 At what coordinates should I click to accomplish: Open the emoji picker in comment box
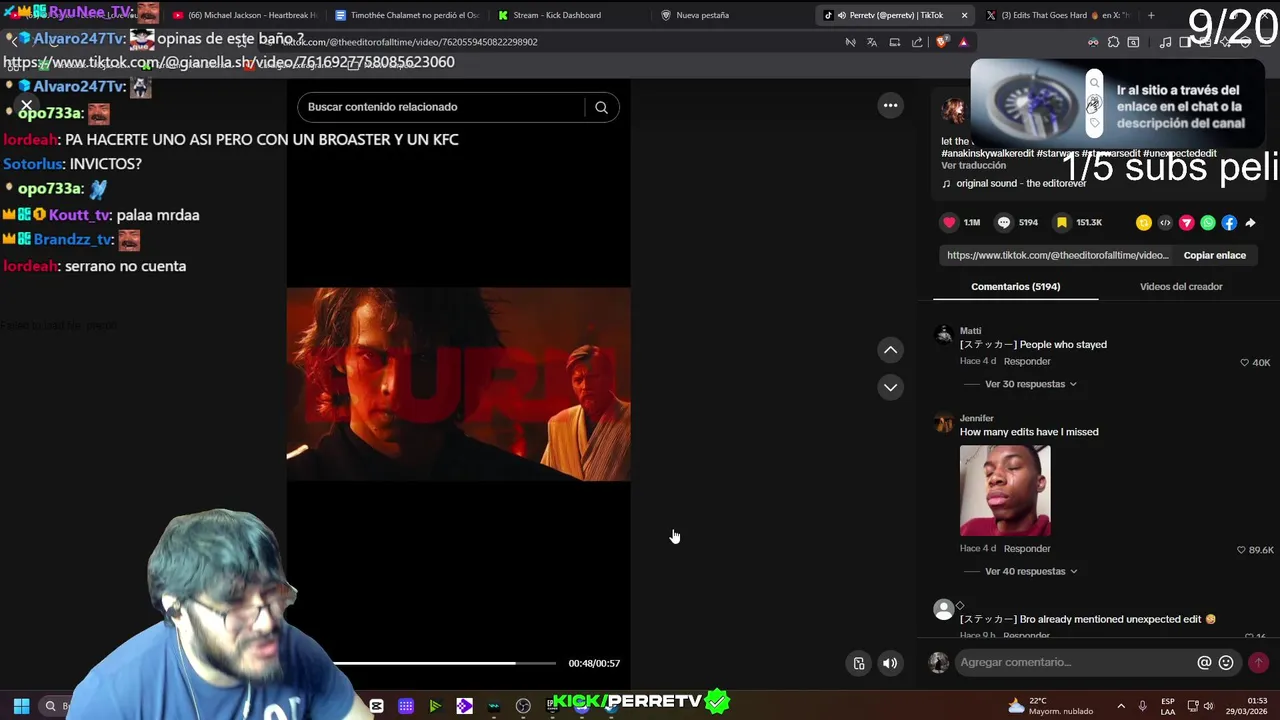pyautogui.click(x=1226, y=662)
